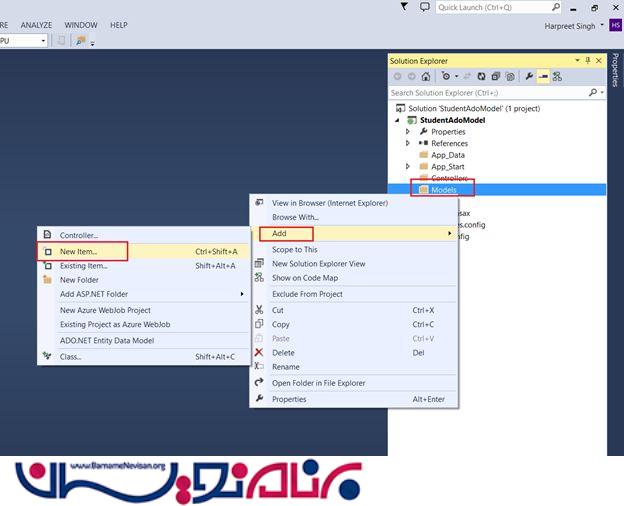
Task: Pin the Solution Explorer panel
Action: click(588, 61)
